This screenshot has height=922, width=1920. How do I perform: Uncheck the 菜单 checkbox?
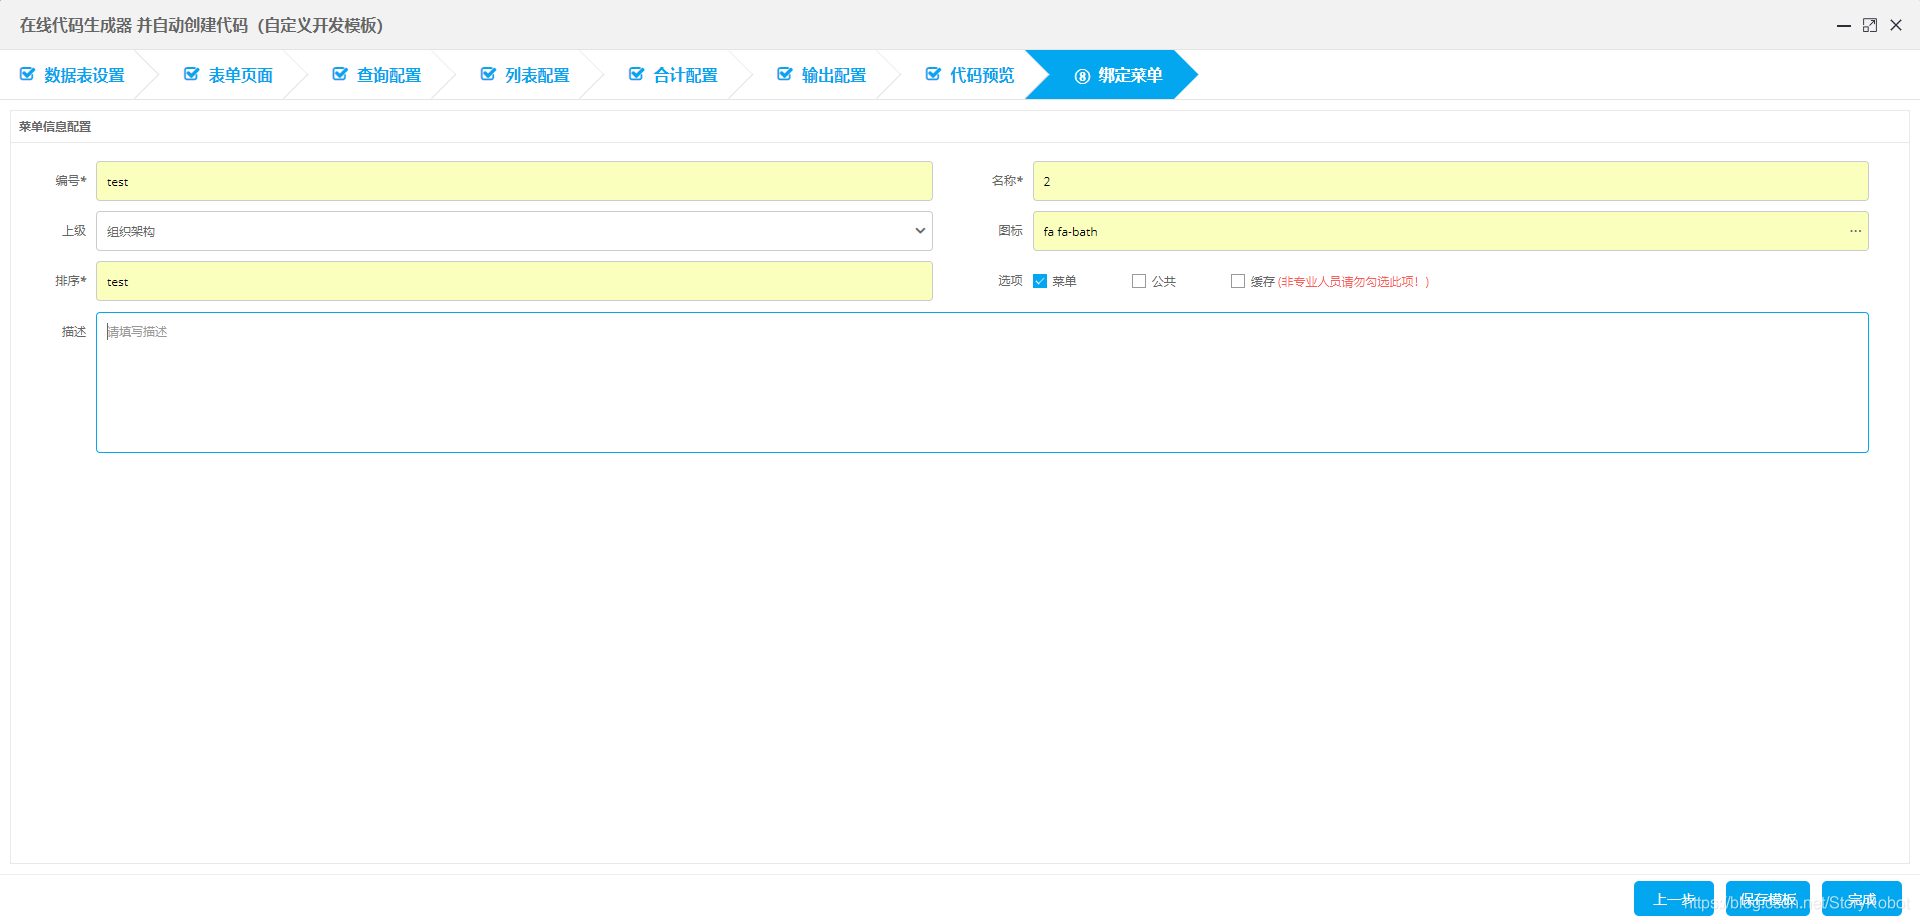(1040, 281)
